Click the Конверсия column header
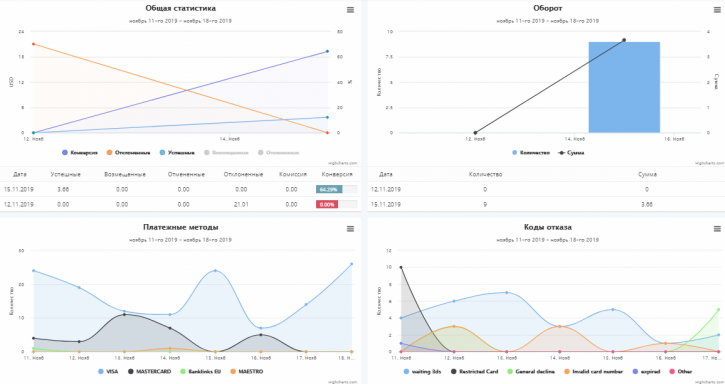Image resolution: width=725 pixels, height=384 pixels. [x=337, y=174]
